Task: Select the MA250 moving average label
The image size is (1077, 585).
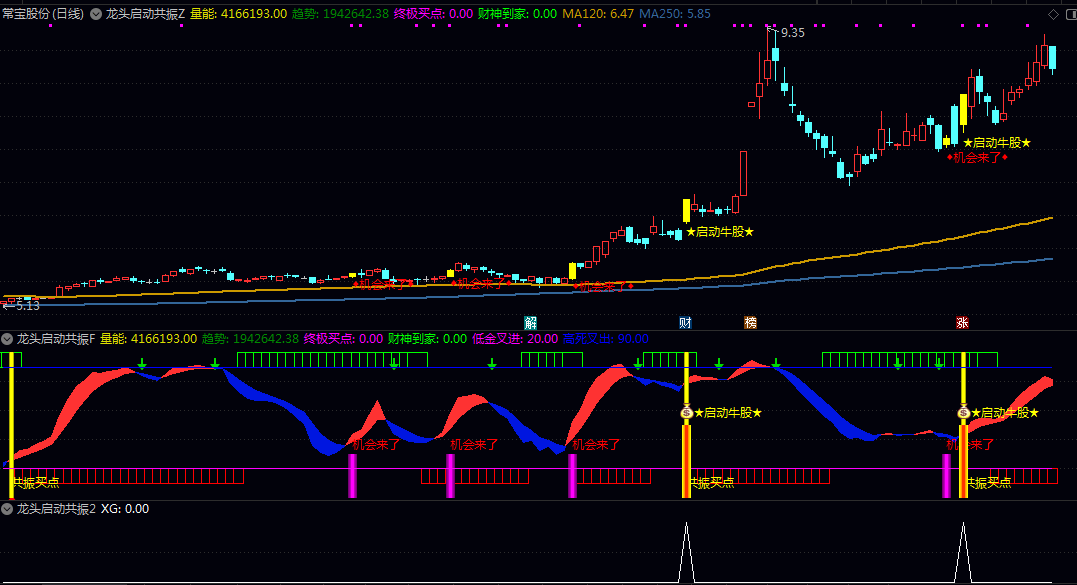Action: (x=675, y=14)
